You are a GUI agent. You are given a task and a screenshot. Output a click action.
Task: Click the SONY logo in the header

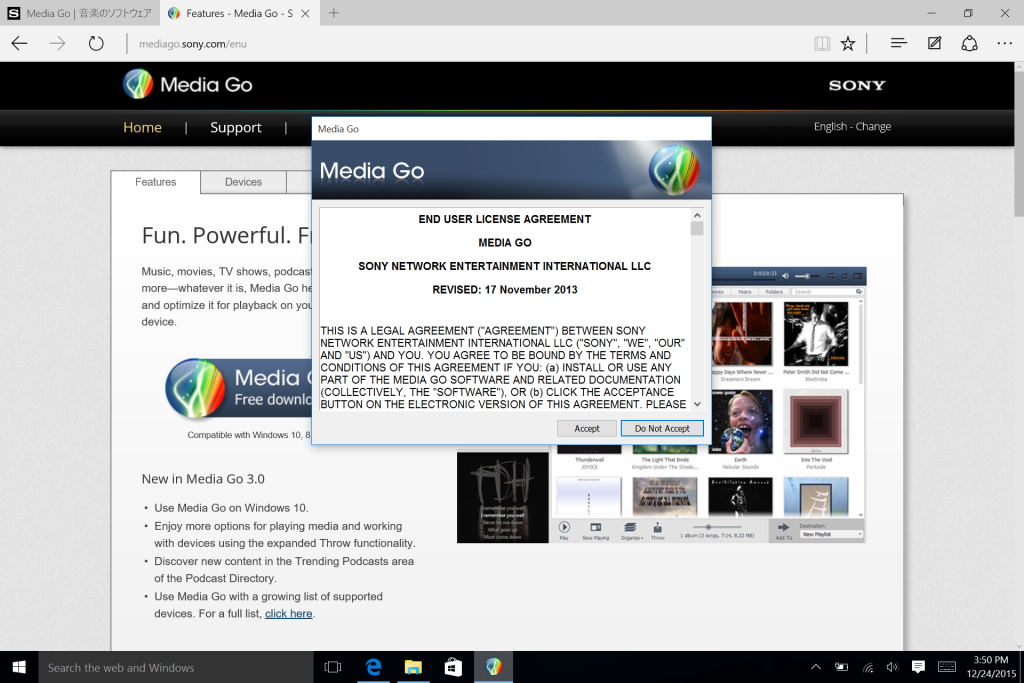coord(857,86)
